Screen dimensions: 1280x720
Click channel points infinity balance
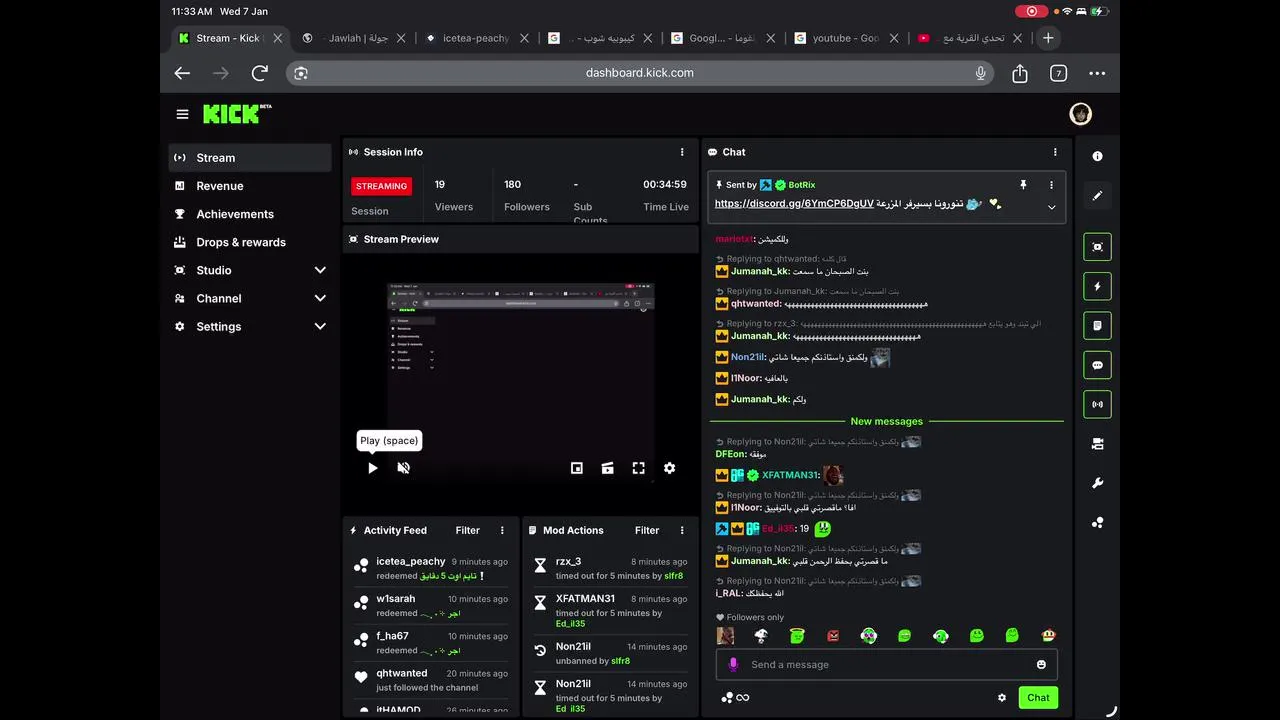point(735,698)
